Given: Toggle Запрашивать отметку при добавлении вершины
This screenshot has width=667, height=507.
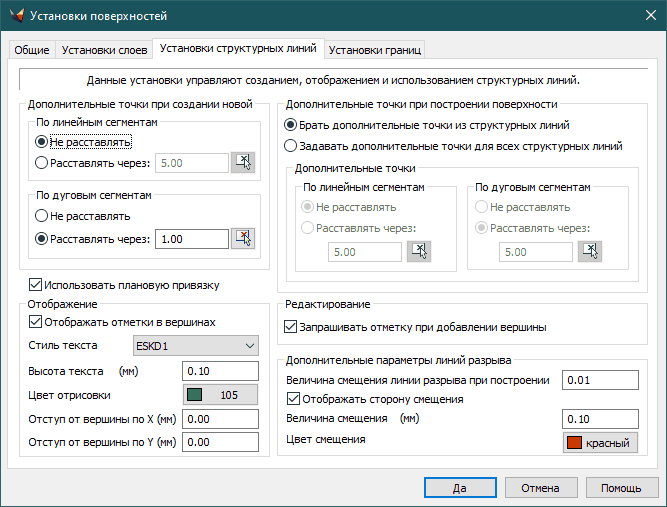Looking at the screenshot, I should point(291,326).
